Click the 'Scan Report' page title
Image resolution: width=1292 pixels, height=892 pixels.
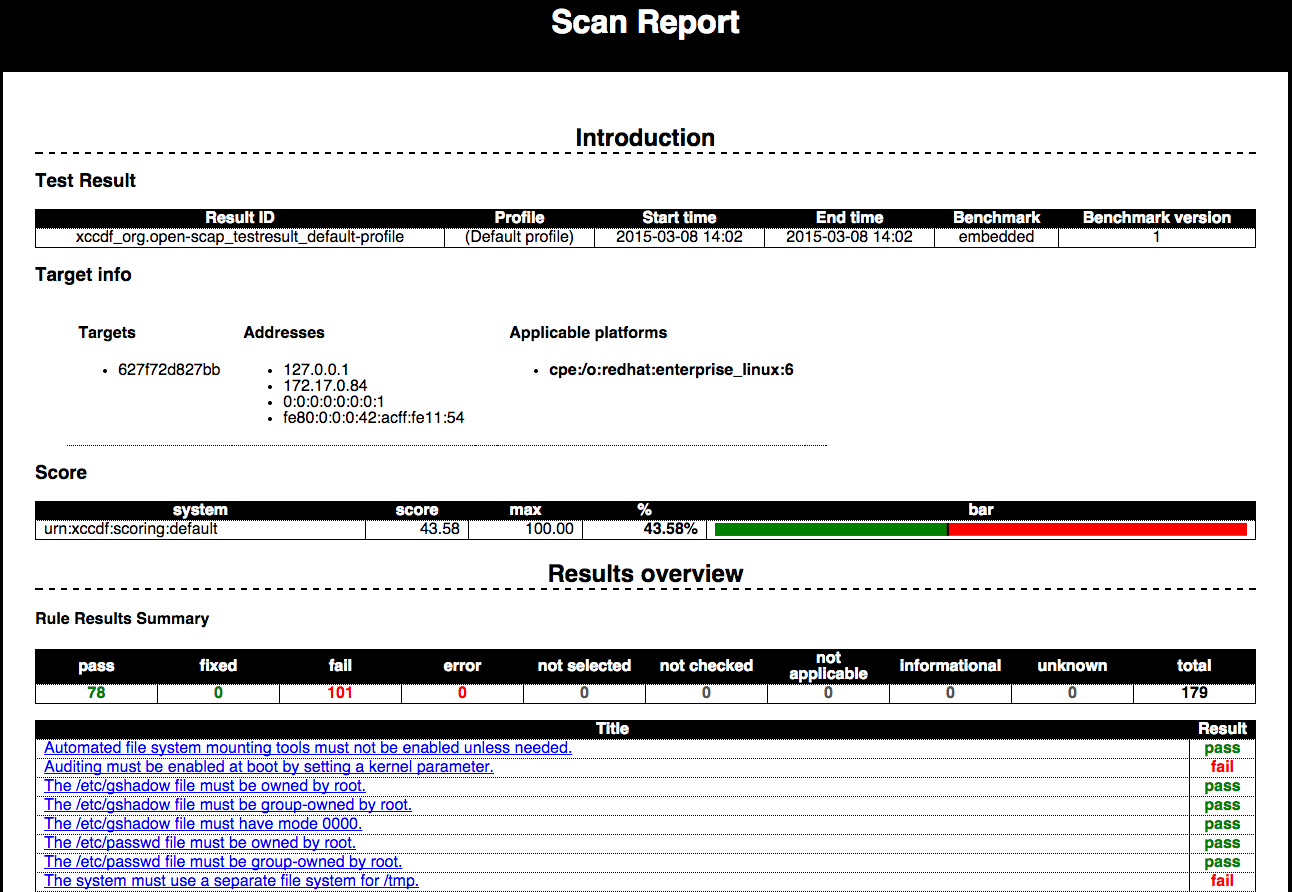(x=645, y=22)
